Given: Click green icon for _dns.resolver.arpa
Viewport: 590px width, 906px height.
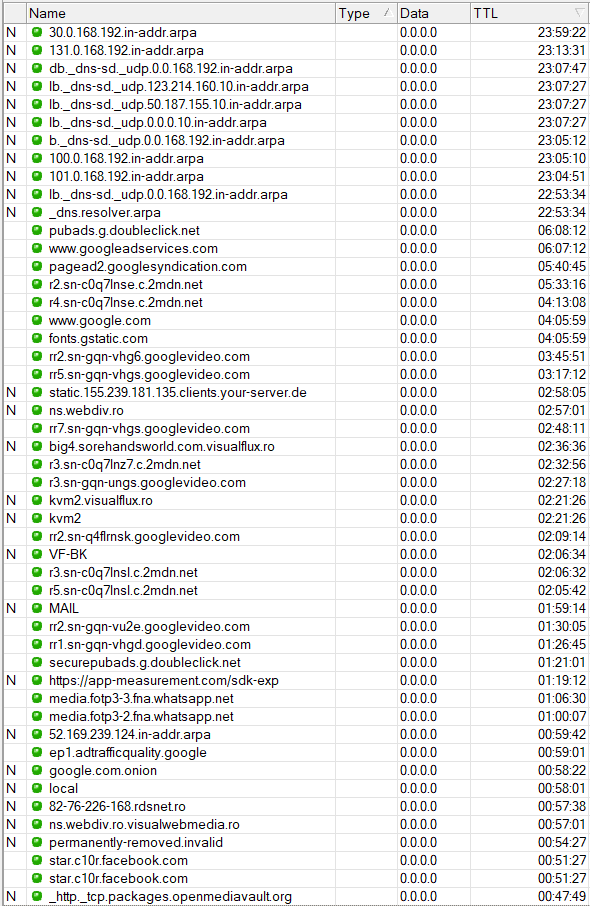Looking at the screenshot, I should click(37, 212).
